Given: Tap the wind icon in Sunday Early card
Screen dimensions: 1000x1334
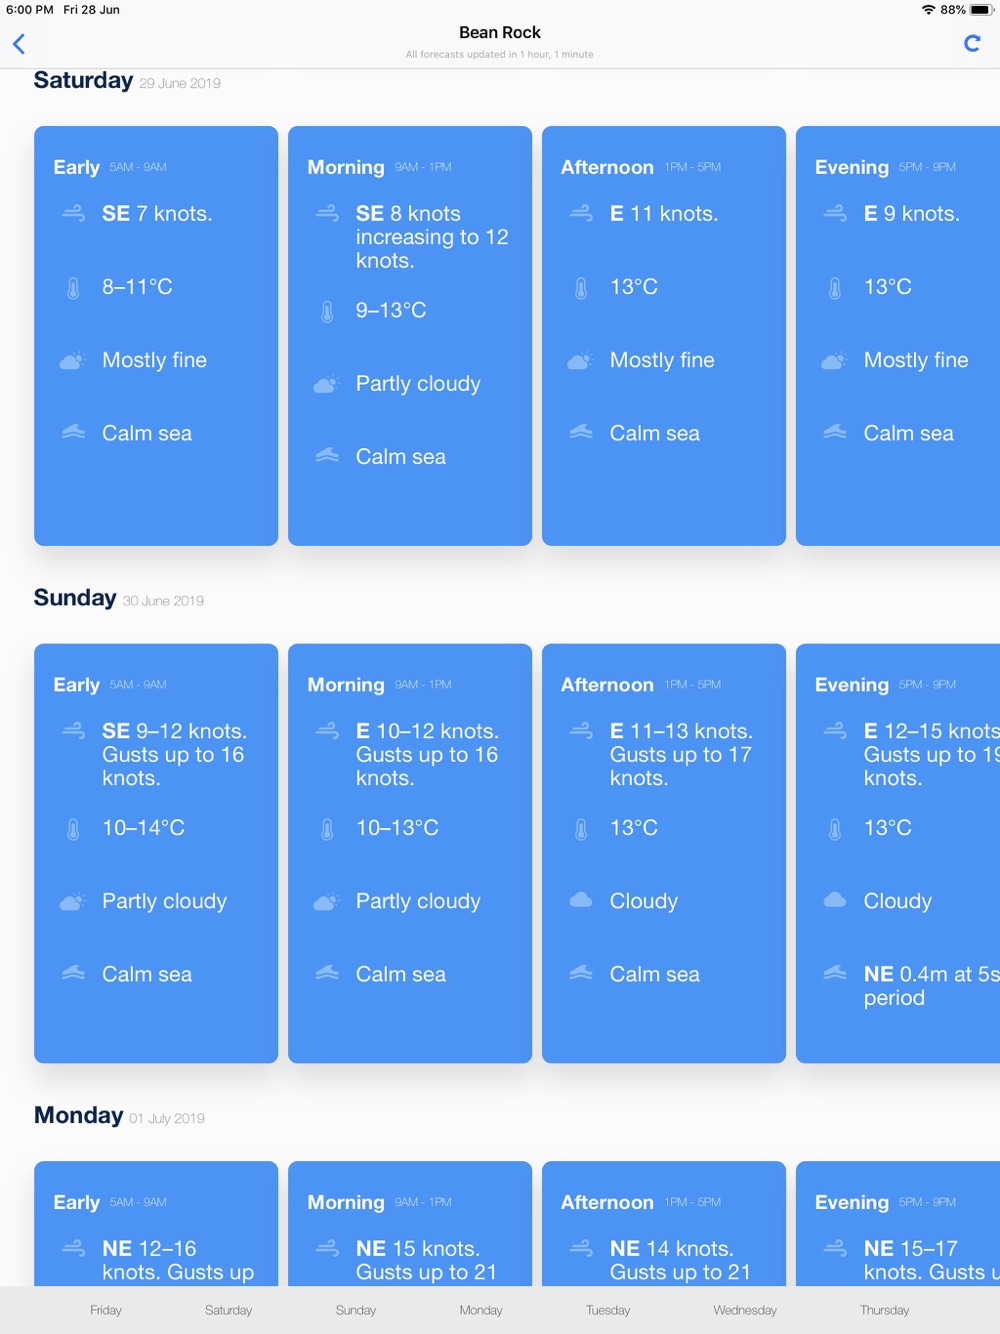Looking at the screenshot, I should pos(73,731).
